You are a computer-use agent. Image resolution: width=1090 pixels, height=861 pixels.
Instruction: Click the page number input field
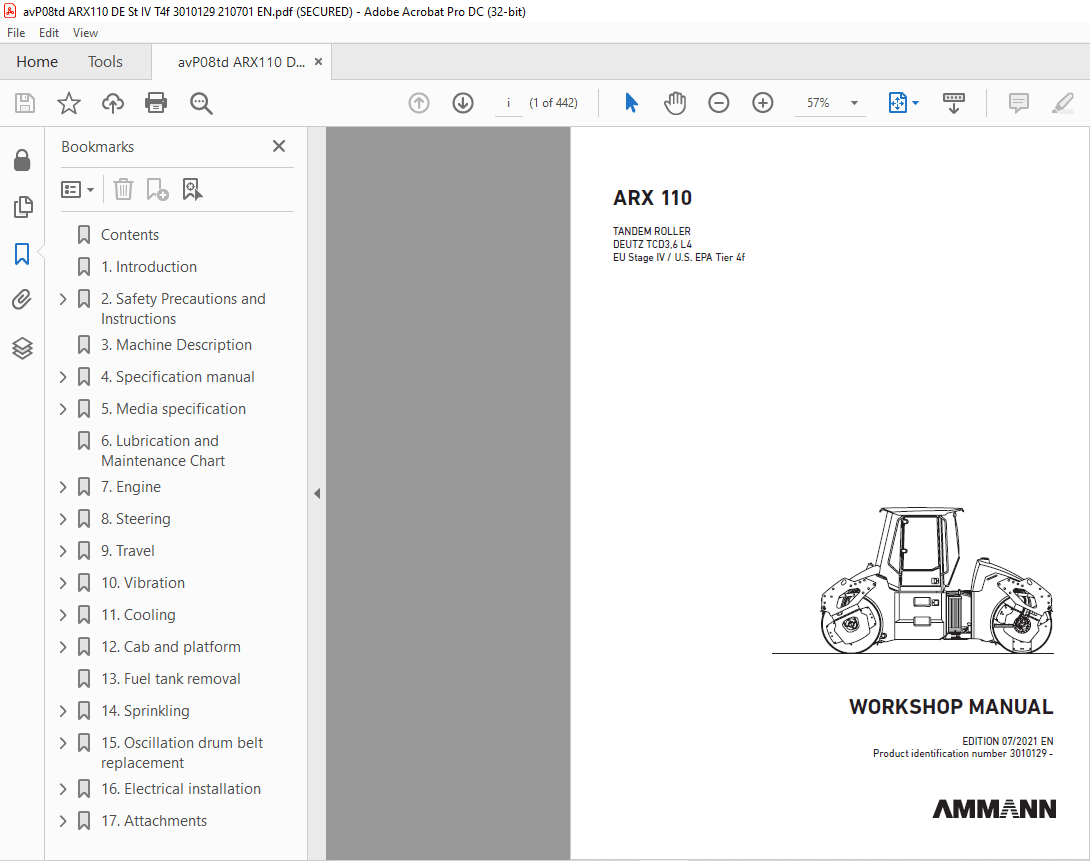click(x=508, y=102)
